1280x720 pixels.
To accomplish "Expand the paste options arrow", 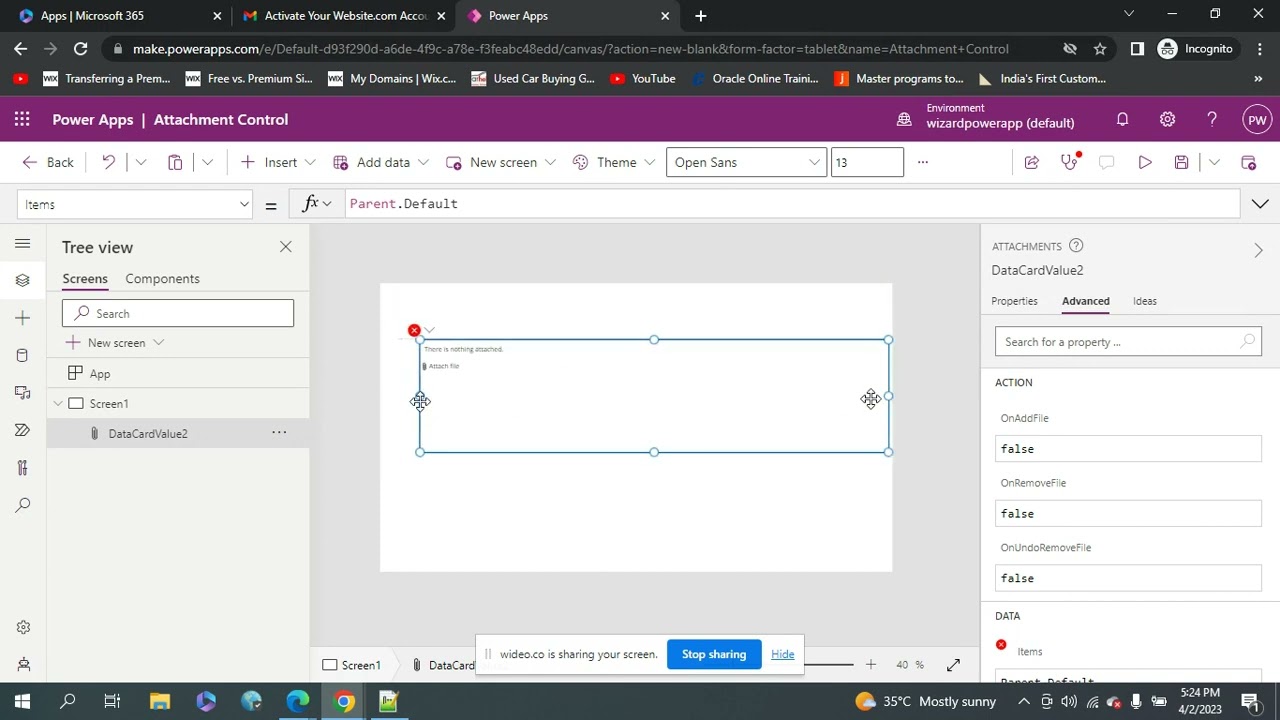I will click(207, 162).
